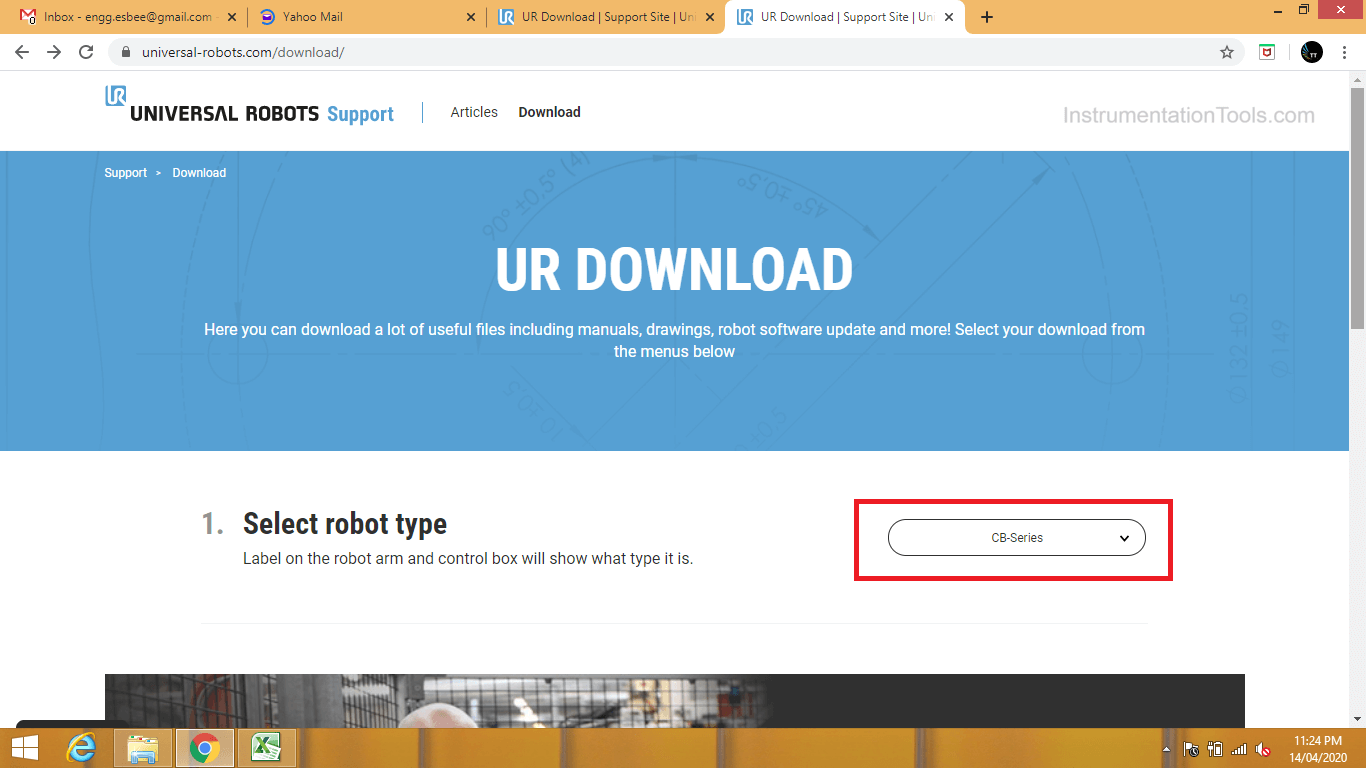Close the Yahoo Mail tab
This screenshot has width=1366, height=768.
[471, 17]
